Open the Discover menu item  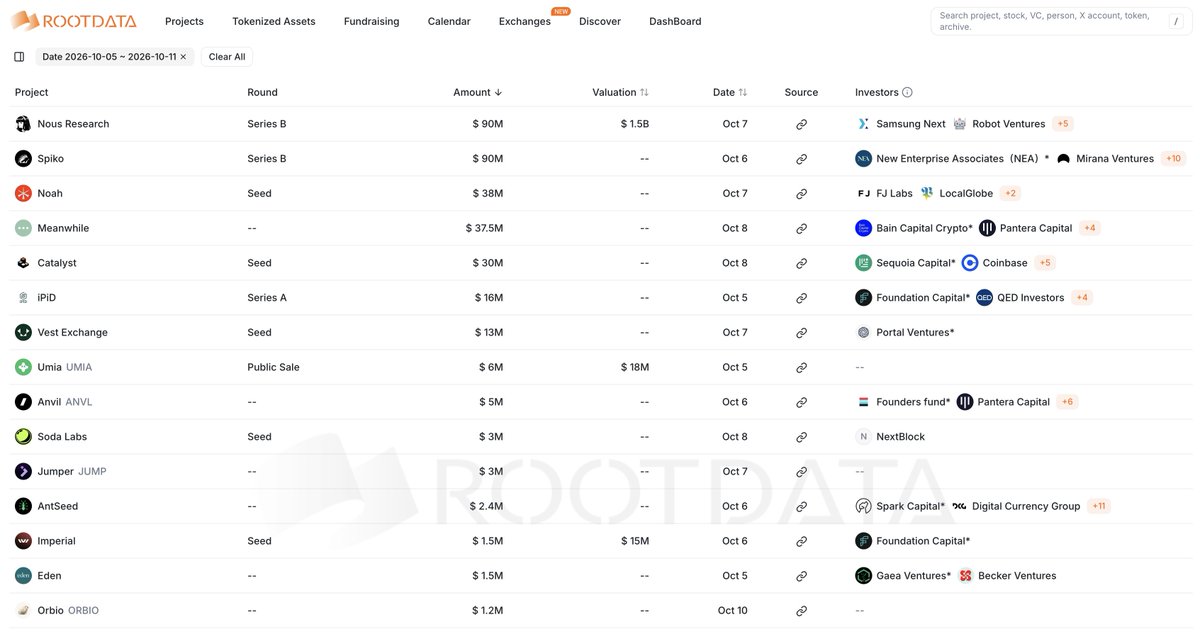(600, 21)
